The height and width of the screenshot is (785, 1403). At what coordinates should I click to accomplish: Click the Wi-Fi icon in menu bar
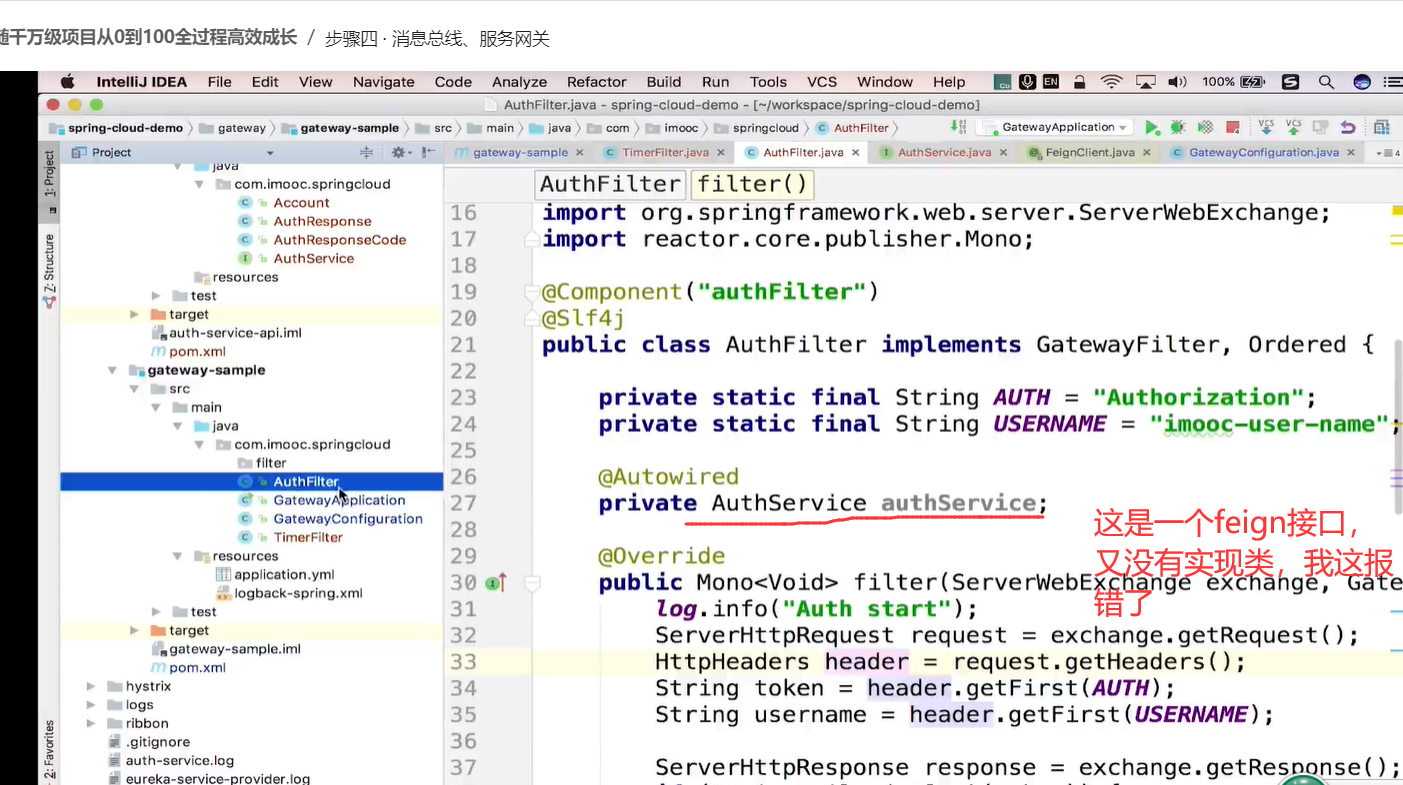coord(1111,82)
